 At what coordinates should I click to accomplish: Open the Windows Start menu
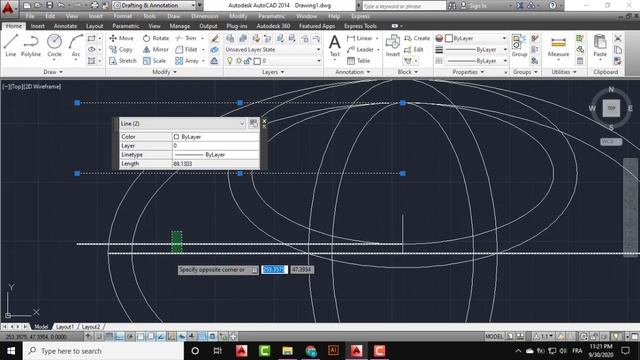point(11,351)
